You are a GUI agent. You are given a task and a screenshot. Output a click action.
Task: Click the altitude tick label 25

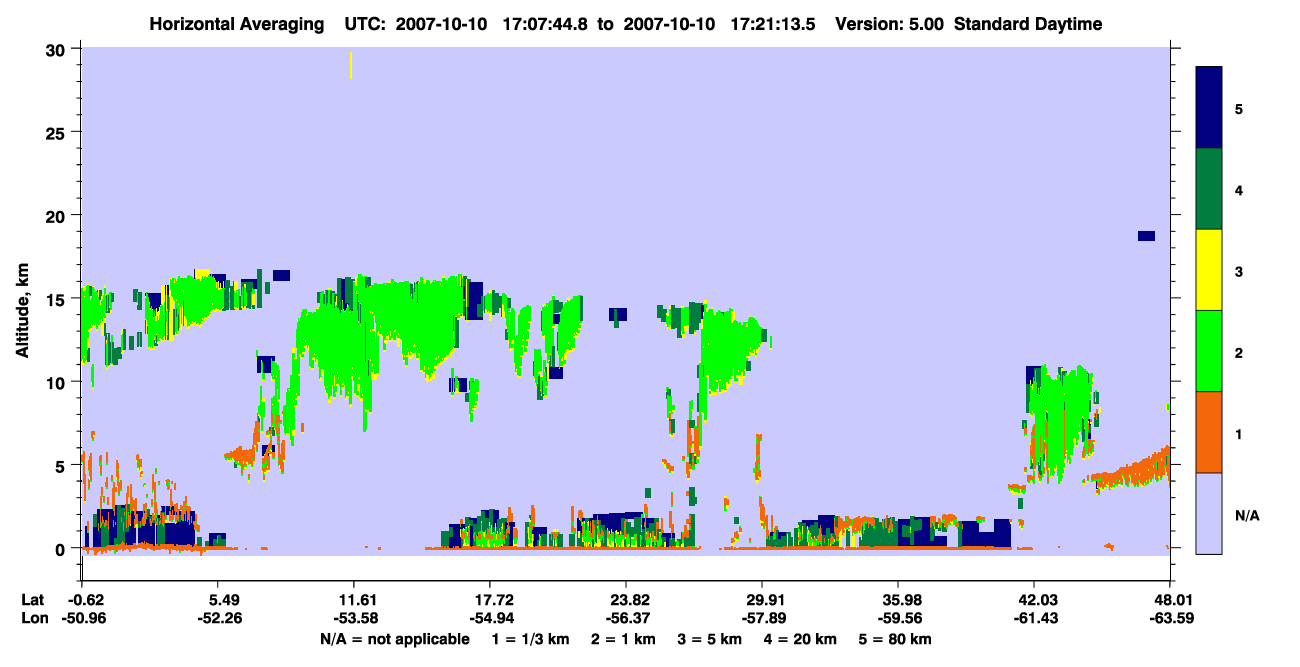point(58,132)
